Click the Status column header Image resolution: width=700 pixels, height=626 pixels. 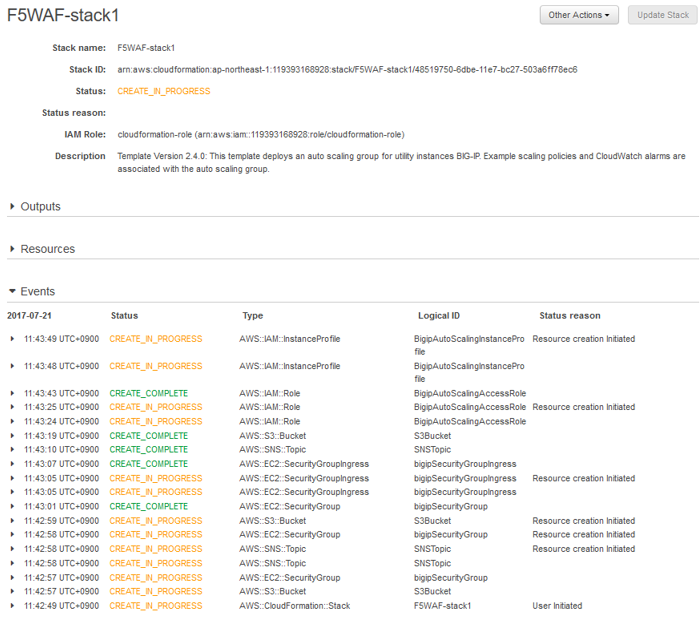[124, 316]
